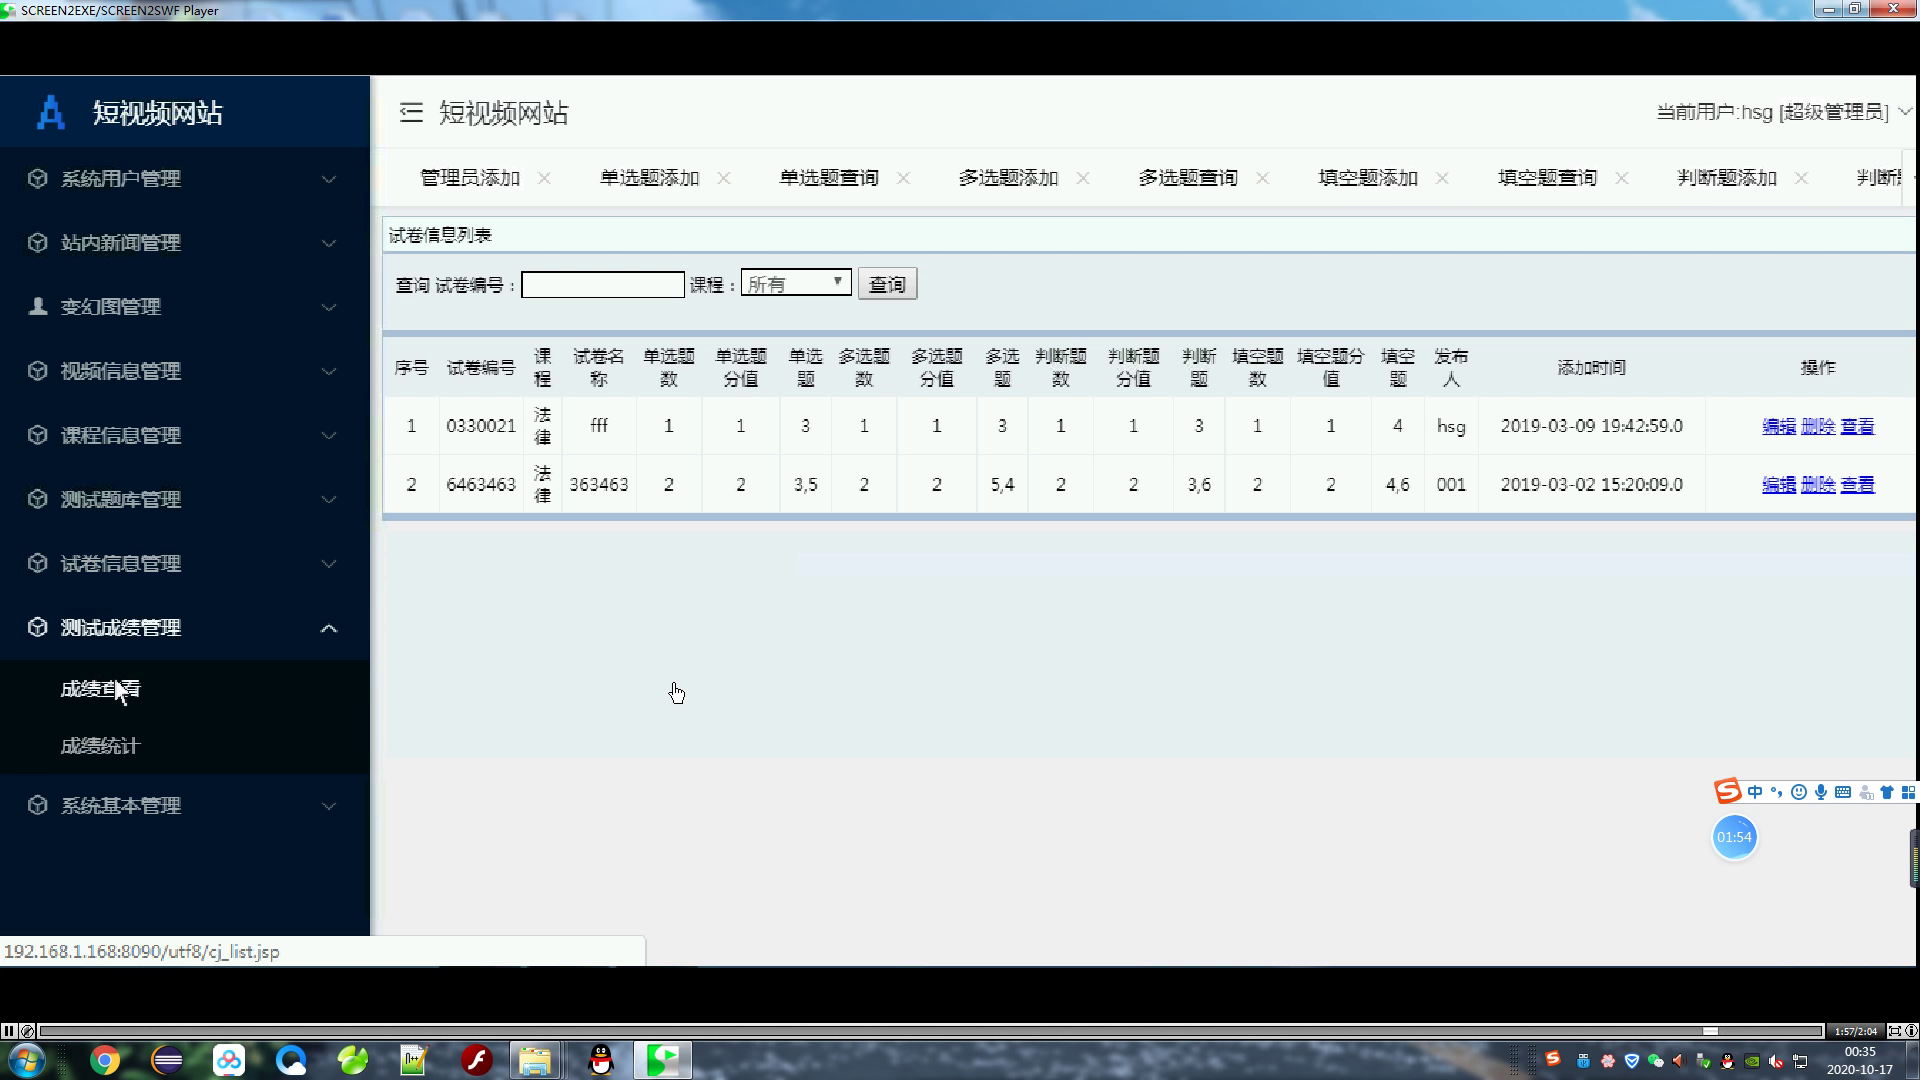Image resolution: width=1920 pixels, height=1080 pixels.
Task: Click 编辑 link for paper 0330021
Action: (x=1779, y=426)
